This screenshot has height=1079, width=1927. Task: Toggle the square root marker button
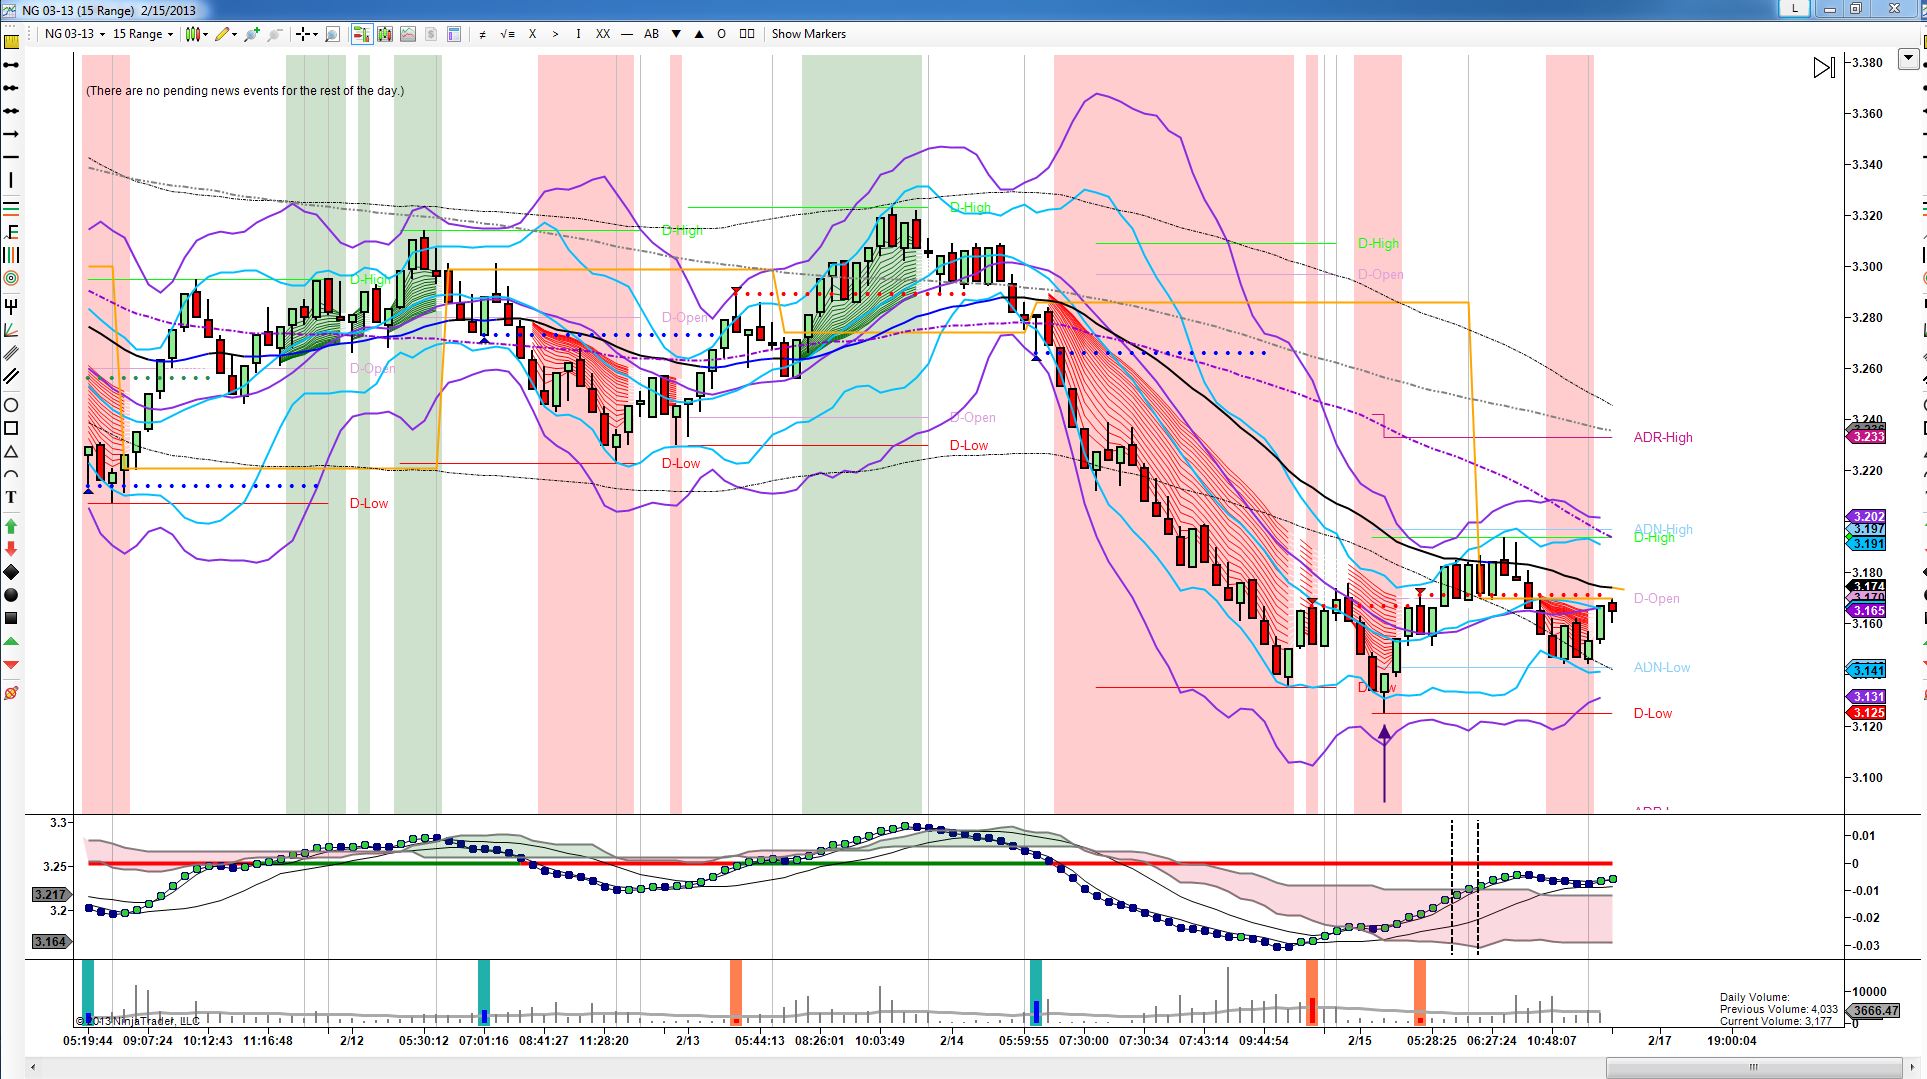[x=507, y=34]
